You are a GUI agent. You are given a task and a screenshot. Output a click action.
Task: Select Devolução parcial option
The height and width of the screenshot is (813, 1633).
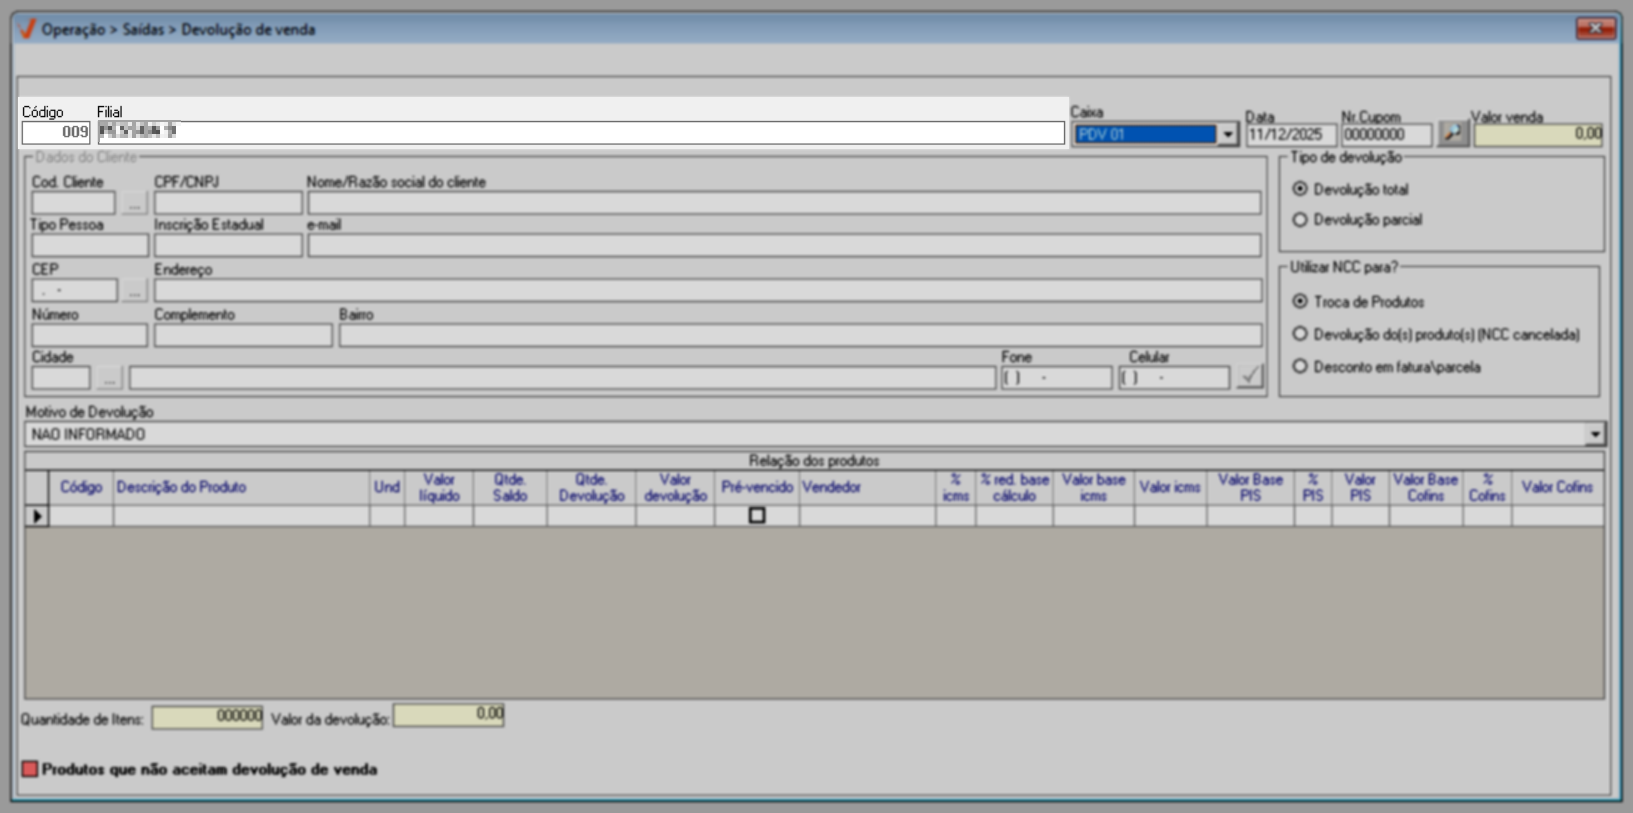(1300, 220)
